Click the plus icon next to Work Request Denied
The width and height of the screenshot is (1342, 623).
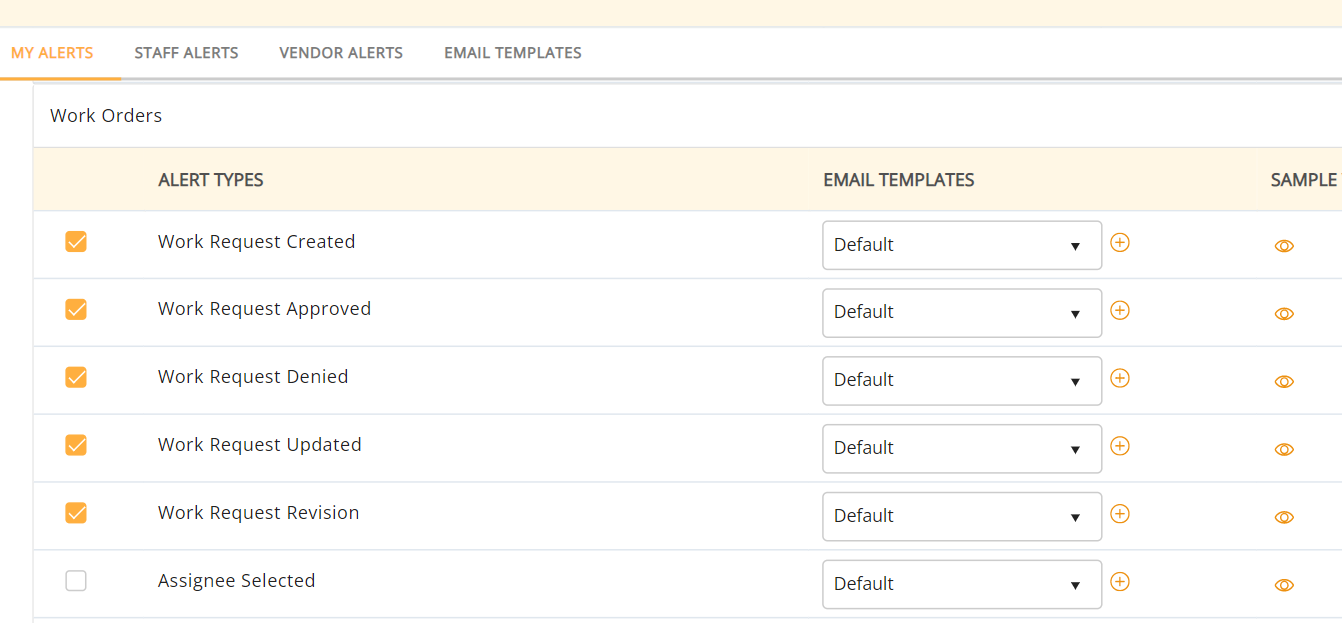coord(1120,378)
